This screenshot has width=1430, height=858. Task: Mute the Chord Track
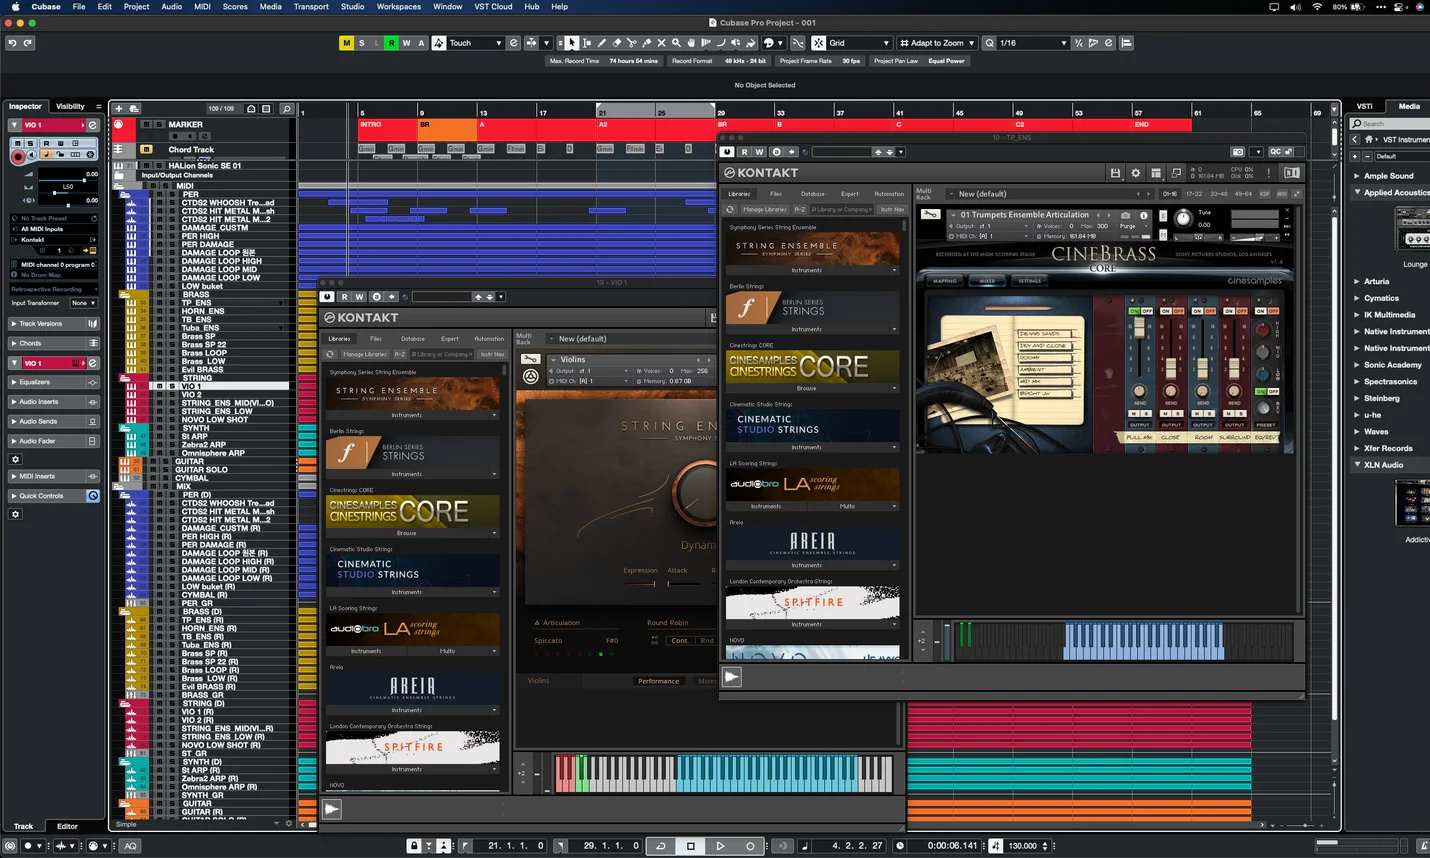point(146,149)
